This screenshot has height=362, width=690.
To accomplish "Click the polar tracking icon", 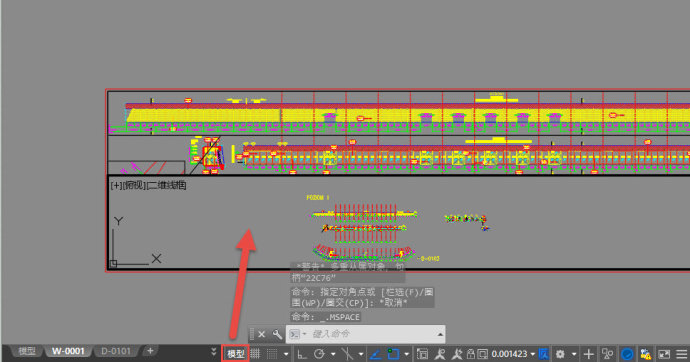I will coord(319,354).
